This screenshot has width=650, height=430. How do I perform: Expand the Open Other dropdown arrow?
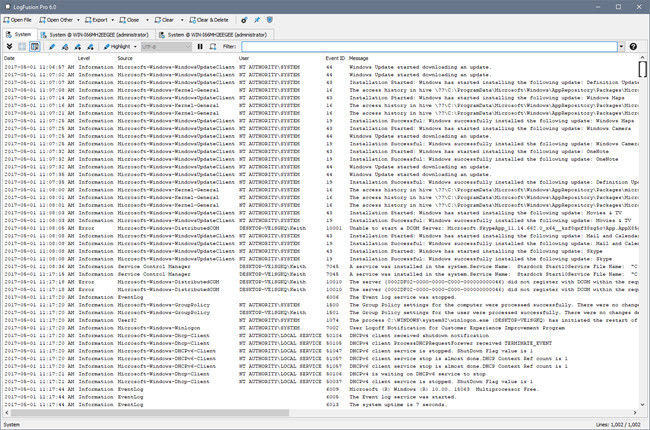tap(78, 20)
